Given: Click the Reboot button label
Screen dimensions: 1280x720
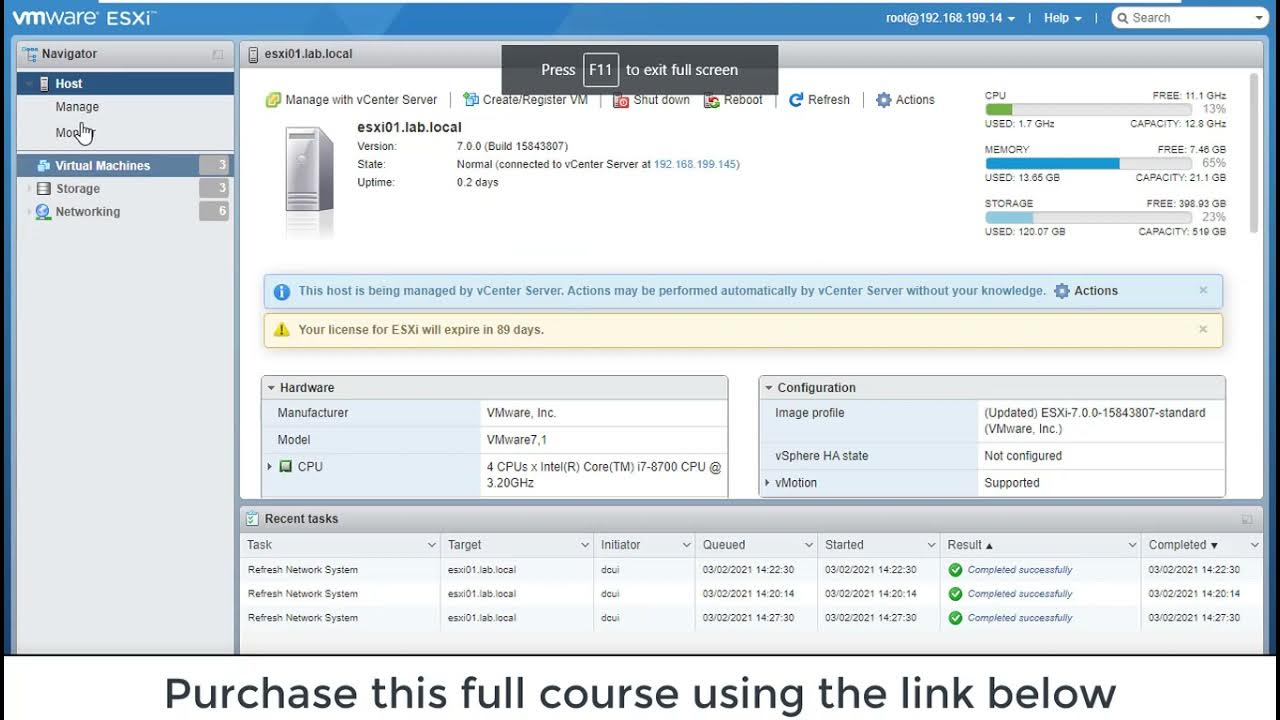Looking at the screenshot, I should tap(743, 100).
